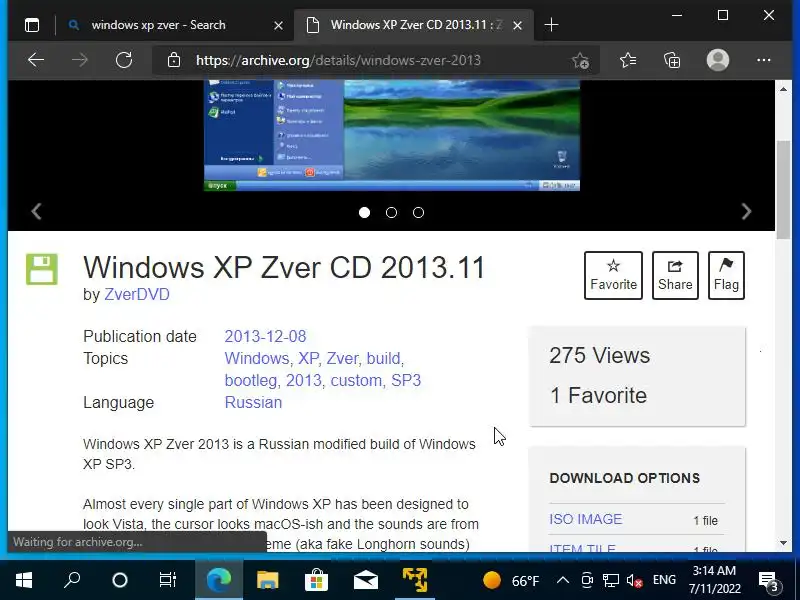
Task: Show previous carousel image
Action: (36, 211)
